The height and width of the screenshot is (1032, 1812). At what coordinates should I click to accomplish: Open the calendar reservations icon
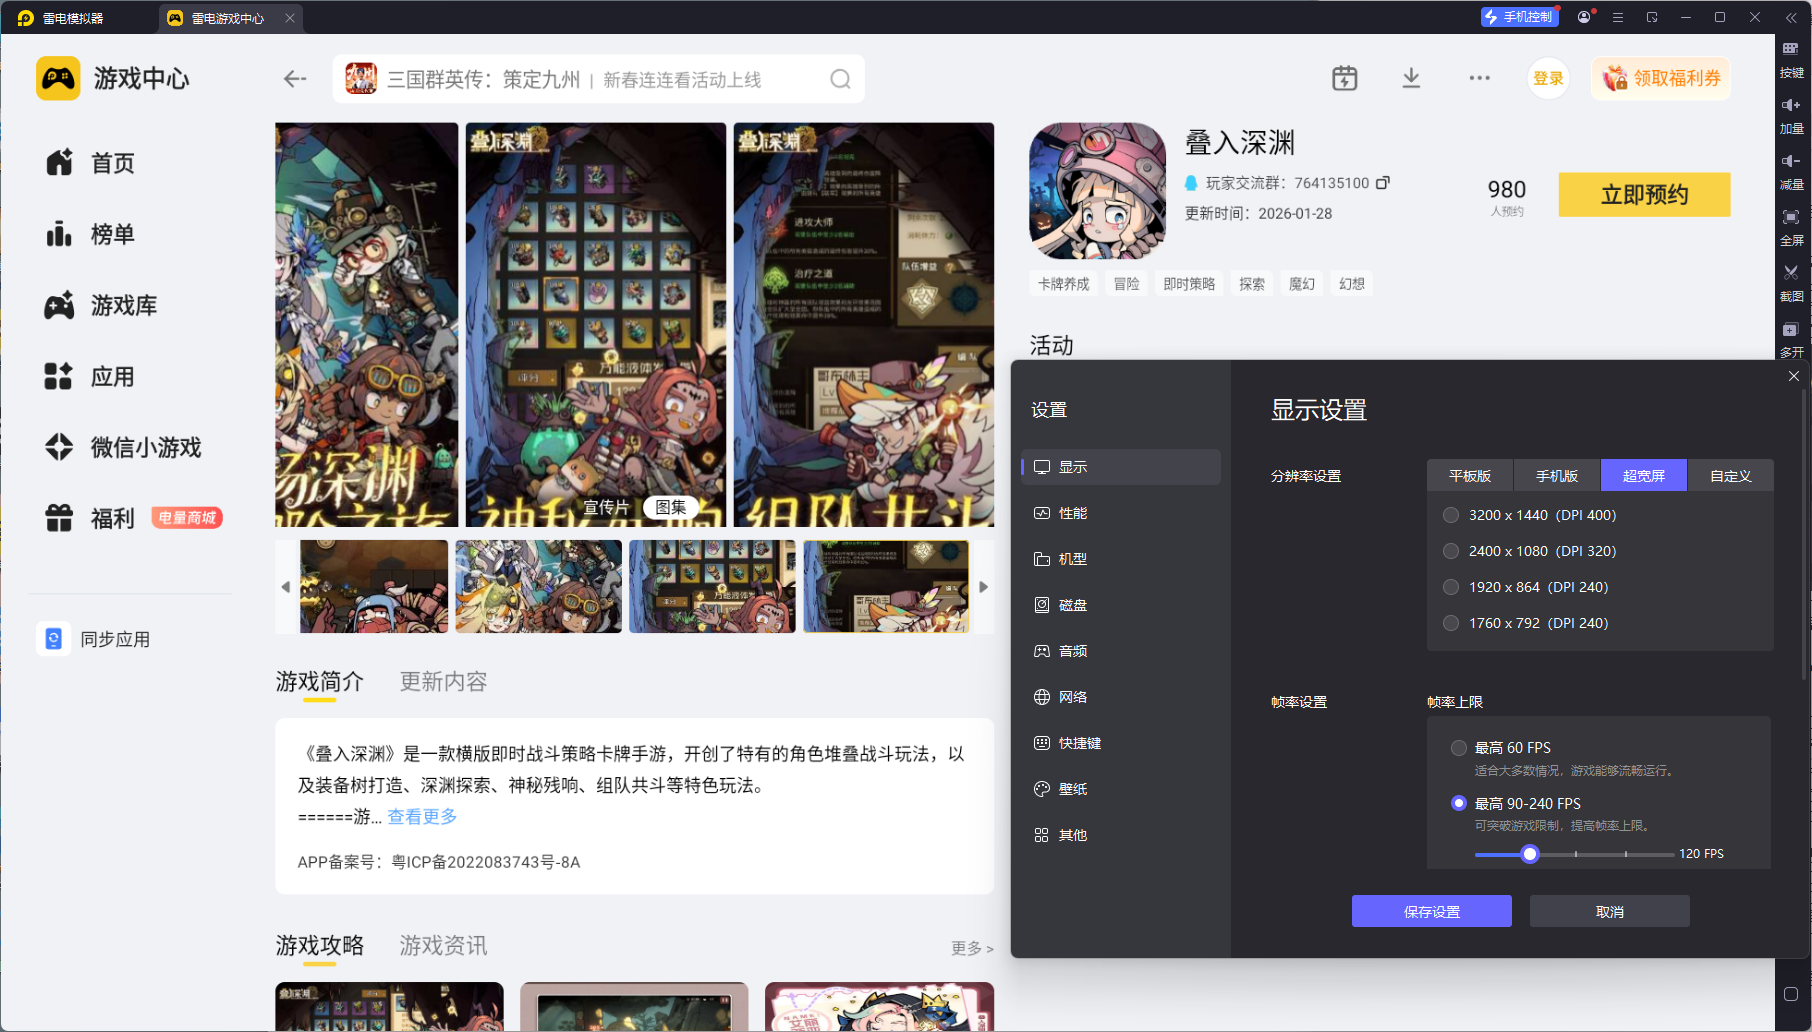[1345, 78]
